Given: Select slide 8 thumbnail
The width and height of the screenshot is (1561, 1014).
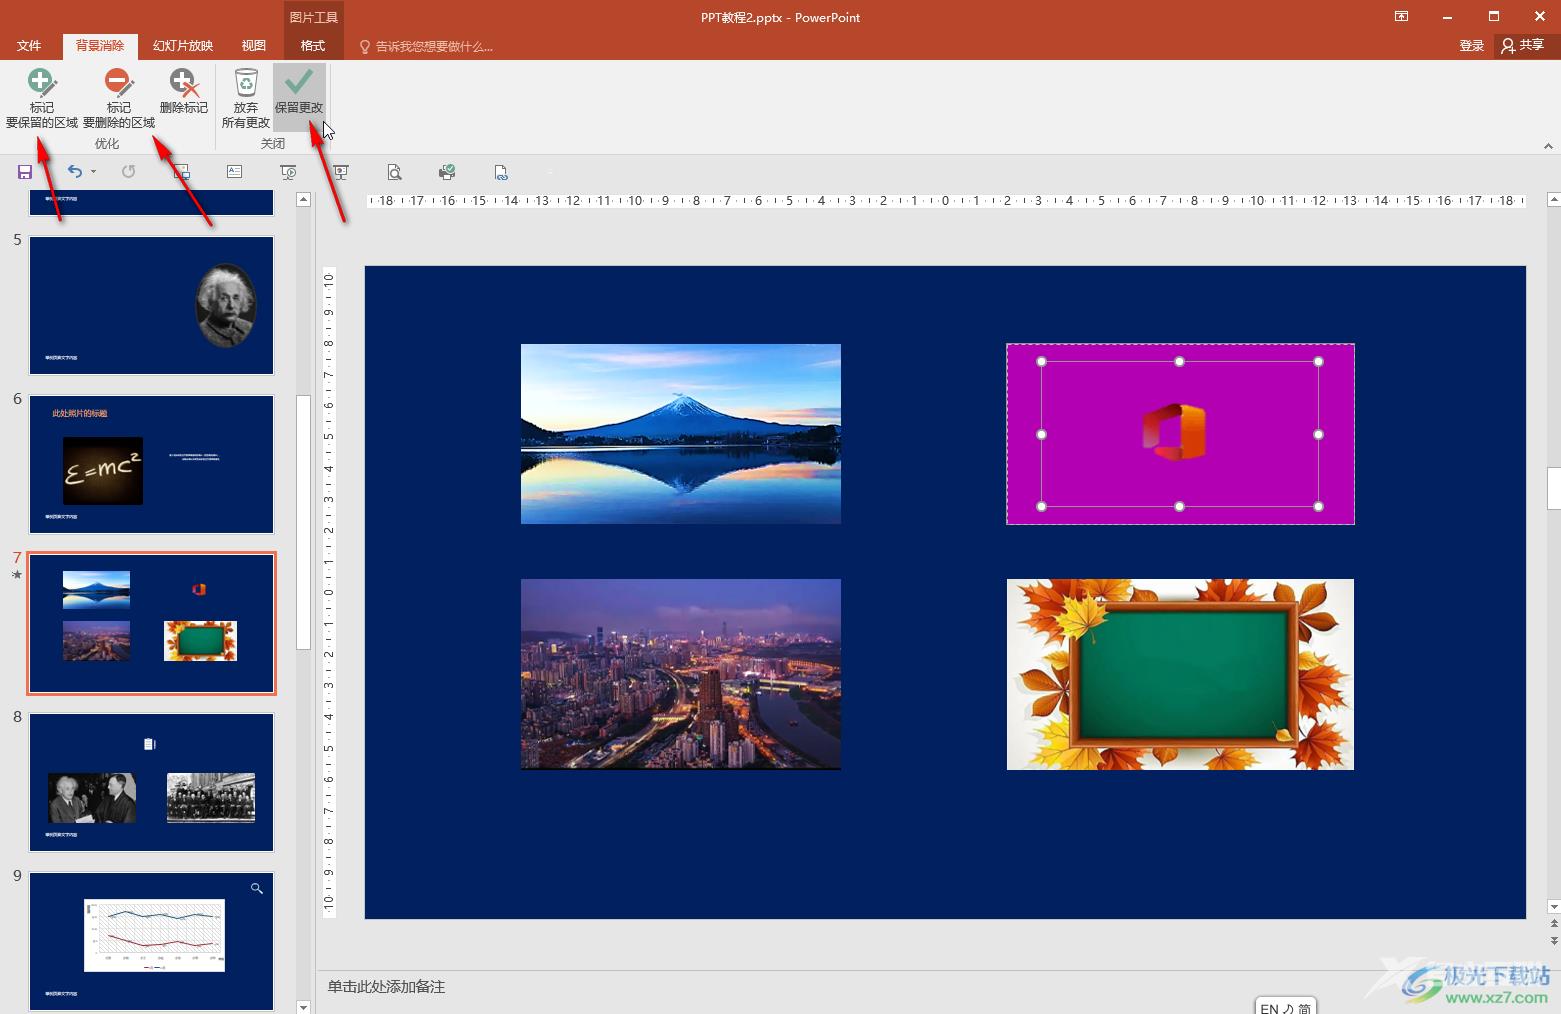Looking at the screenshot, I should [151, 782].
